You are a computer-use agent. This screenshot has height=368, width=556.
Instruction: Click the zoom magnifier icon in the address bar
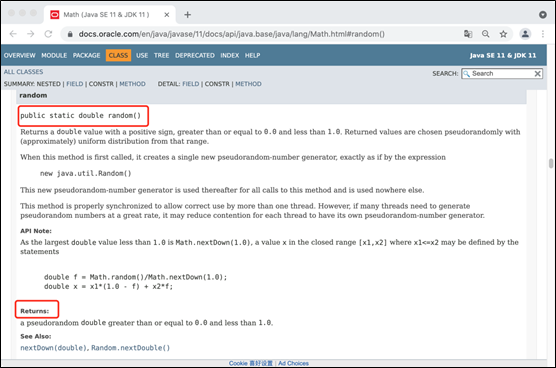pyautogui.click(x=486, y=34)
